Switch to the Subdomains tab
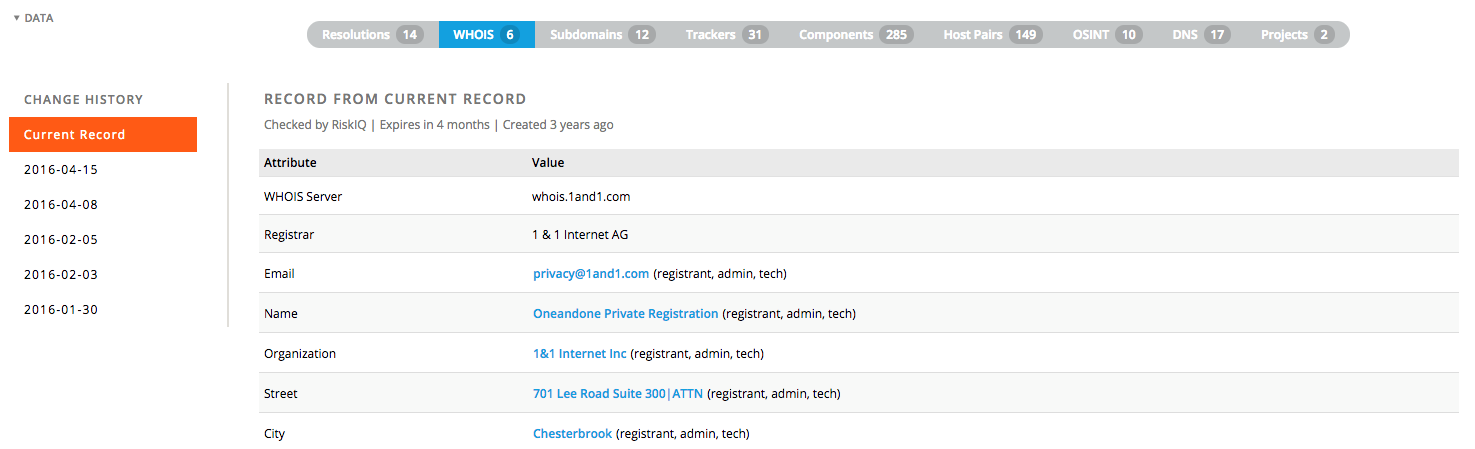This screenshot has width=1475, height=449. [x=602, y=35]
